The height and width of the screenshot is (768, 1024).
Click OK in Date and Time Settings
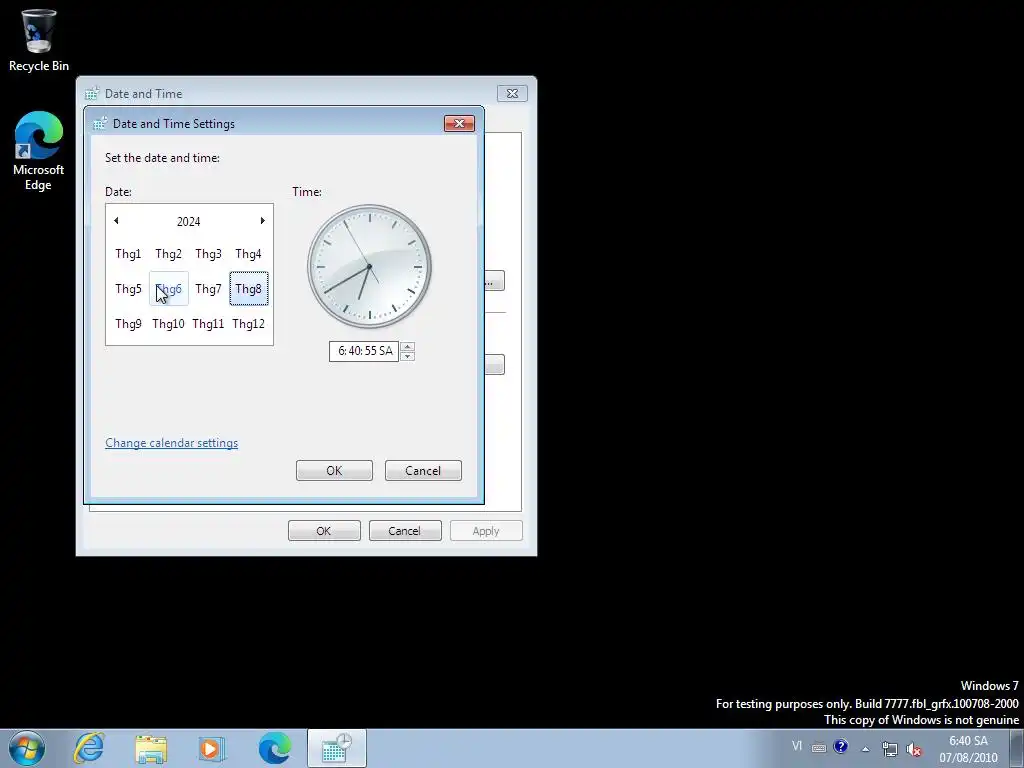tap(334, 471)
